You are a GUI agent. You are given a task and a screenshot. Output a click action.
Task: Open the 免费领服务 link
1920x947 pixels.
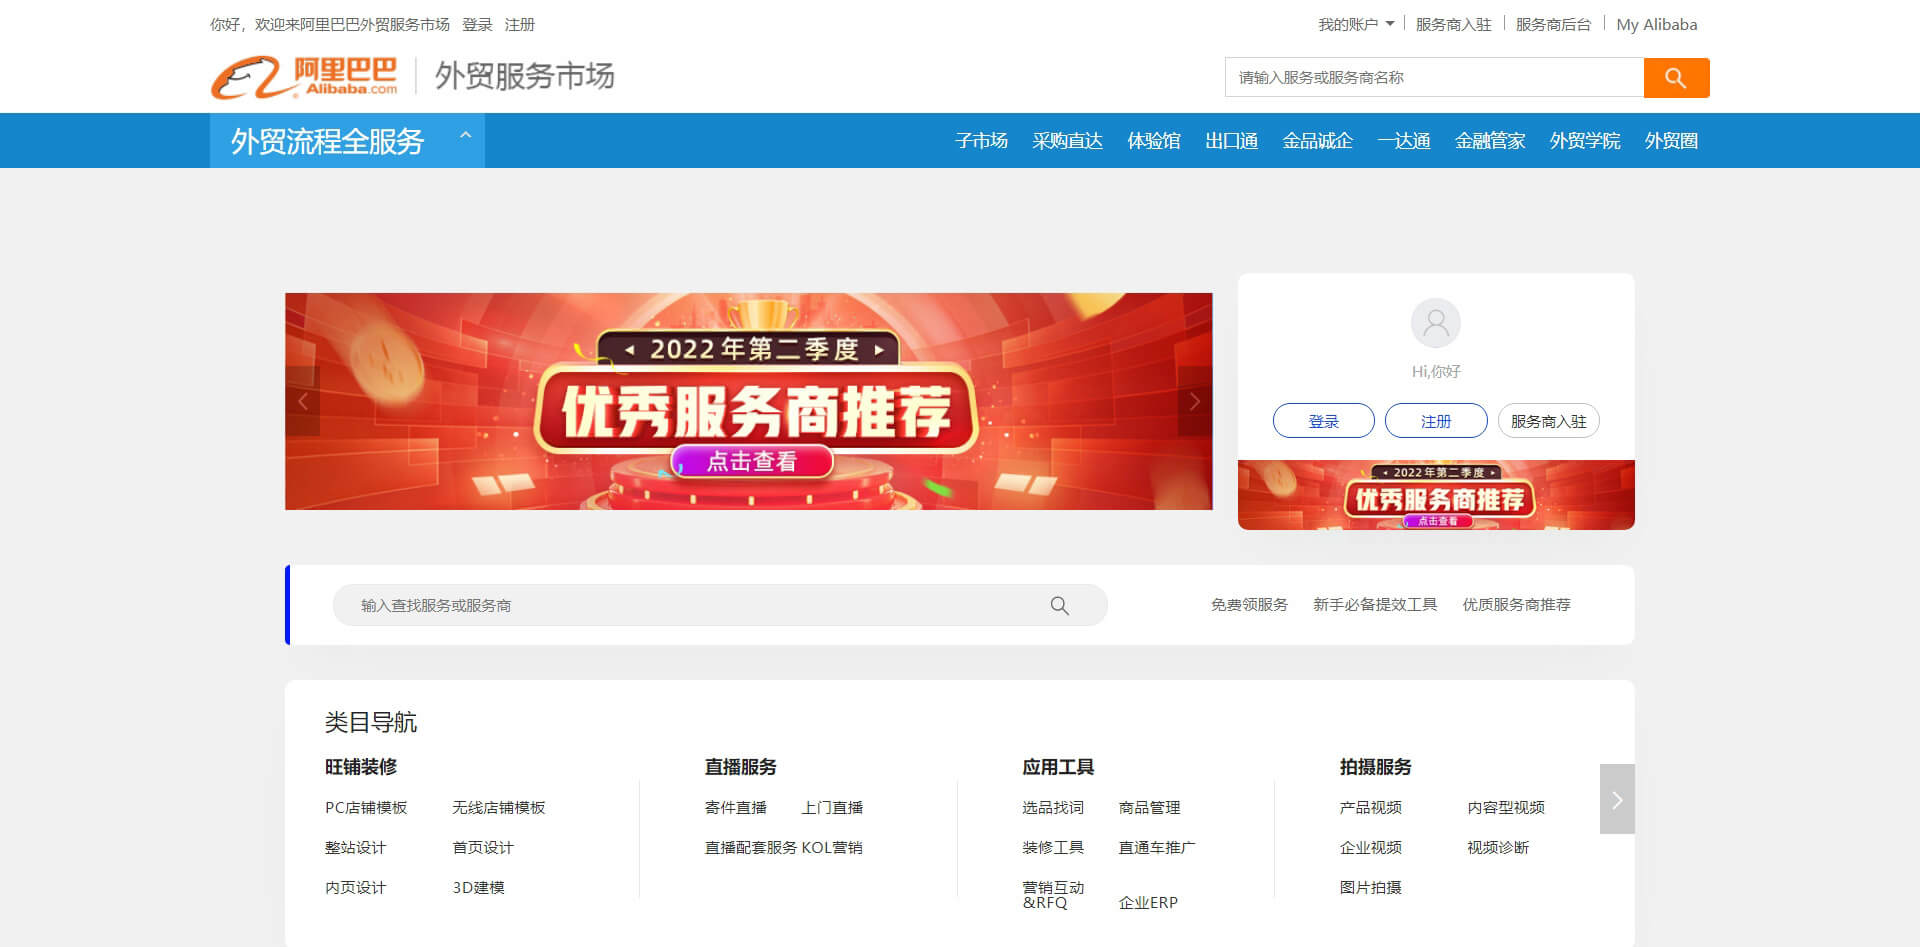1249,605
